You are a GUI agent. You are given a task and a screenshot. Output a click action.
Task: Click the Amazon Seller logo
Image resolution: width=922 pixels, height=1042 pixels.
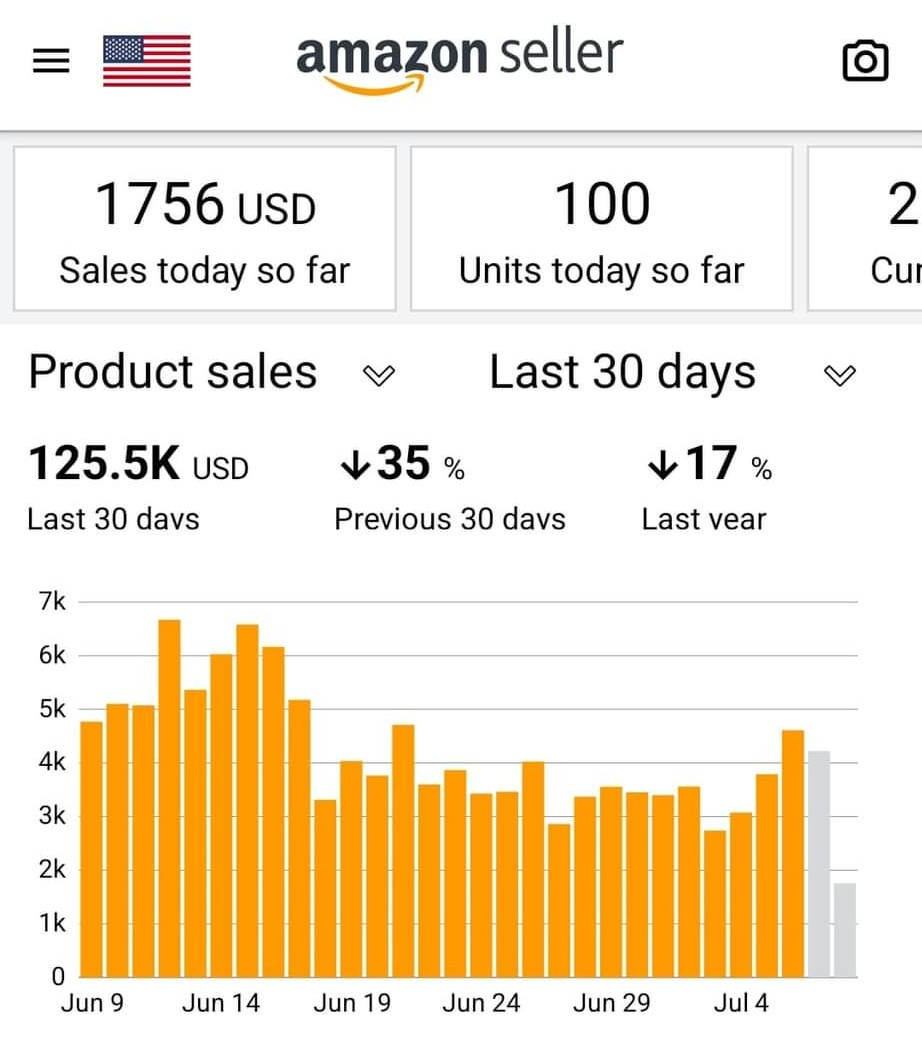[x=459, y=60]
